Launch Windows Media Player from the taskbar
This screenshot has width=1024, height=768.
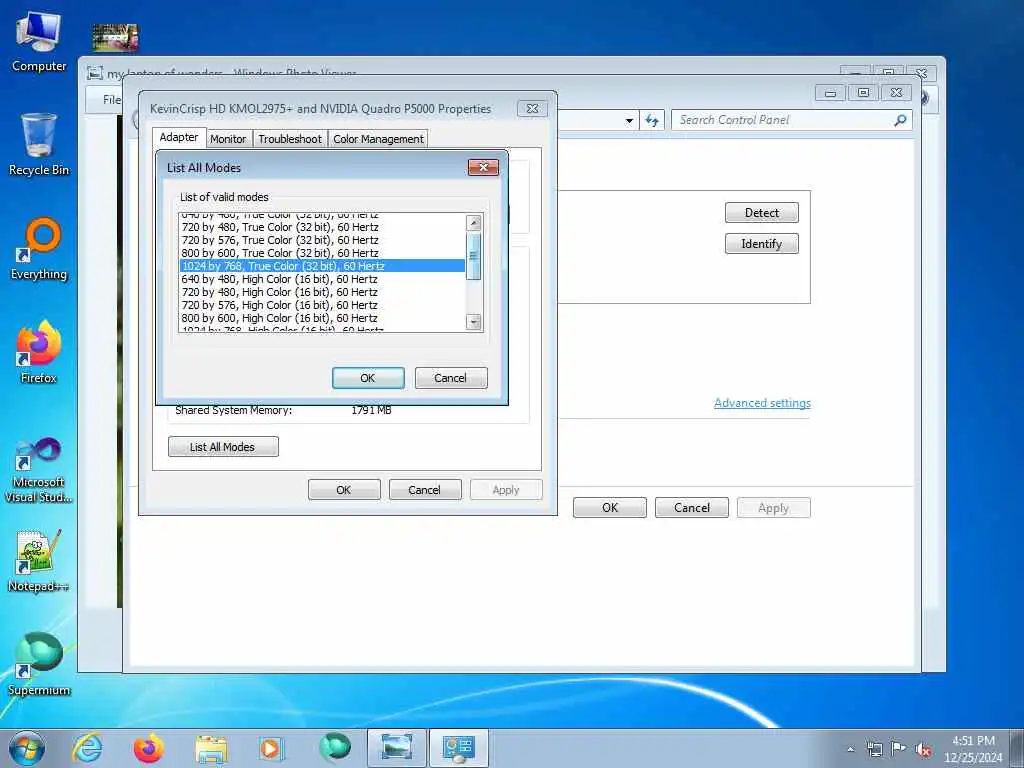tap(270, 748)
